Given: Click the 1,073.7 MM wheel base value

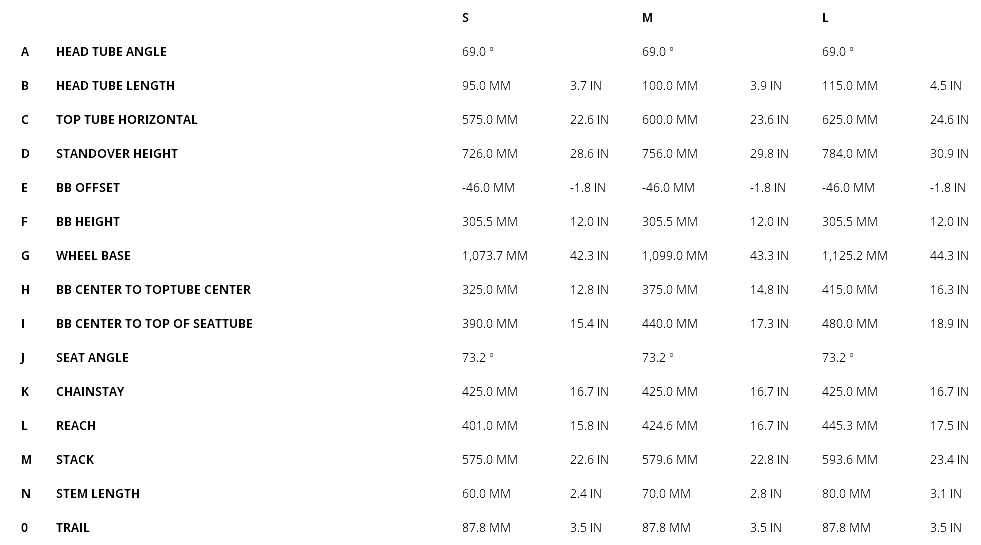Looking at the screenshot, I should coord(495,256).
